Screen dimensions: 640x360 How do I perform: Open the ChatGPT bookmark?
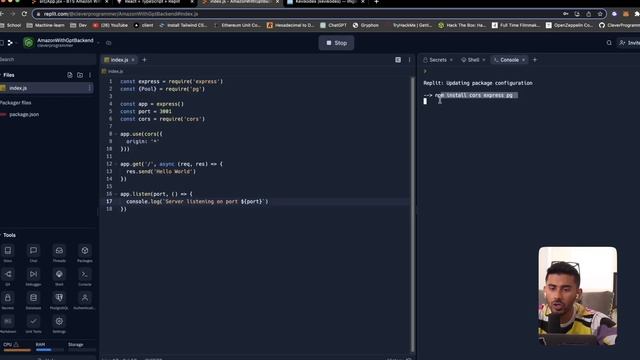point(333,25)
